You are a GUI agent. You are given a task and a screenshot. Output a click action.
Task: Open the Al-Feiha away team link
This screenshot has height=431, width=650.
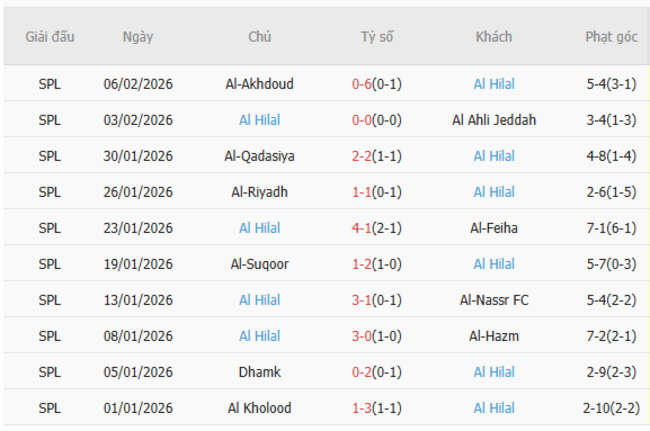(x=494, y=228)
